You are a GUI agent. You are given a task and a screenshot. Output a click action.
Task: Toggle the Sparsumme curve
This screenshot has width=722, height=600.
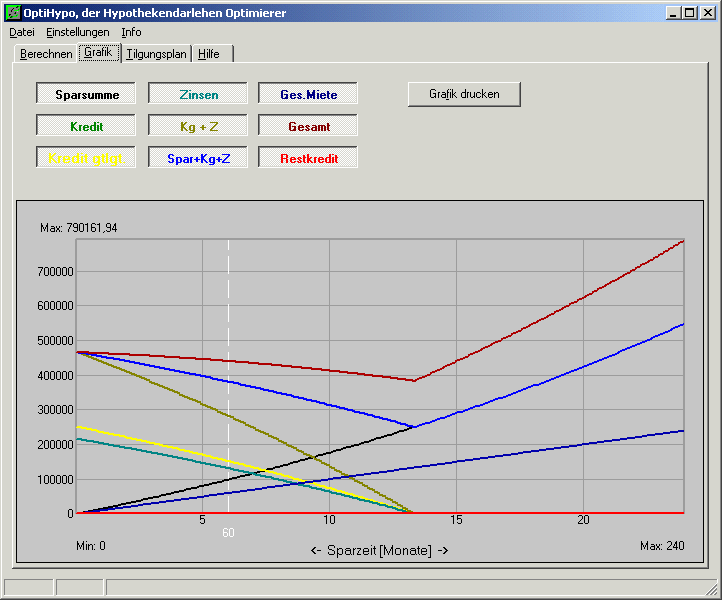(x=87, y=95)
